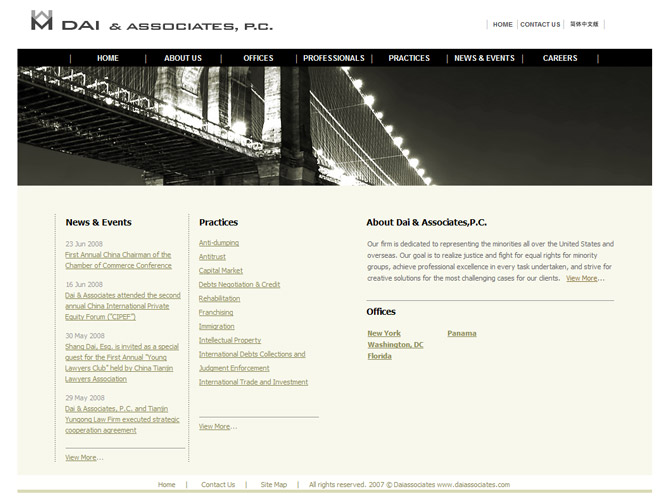Open the PRACTICES navigation item

coord(409,58)
